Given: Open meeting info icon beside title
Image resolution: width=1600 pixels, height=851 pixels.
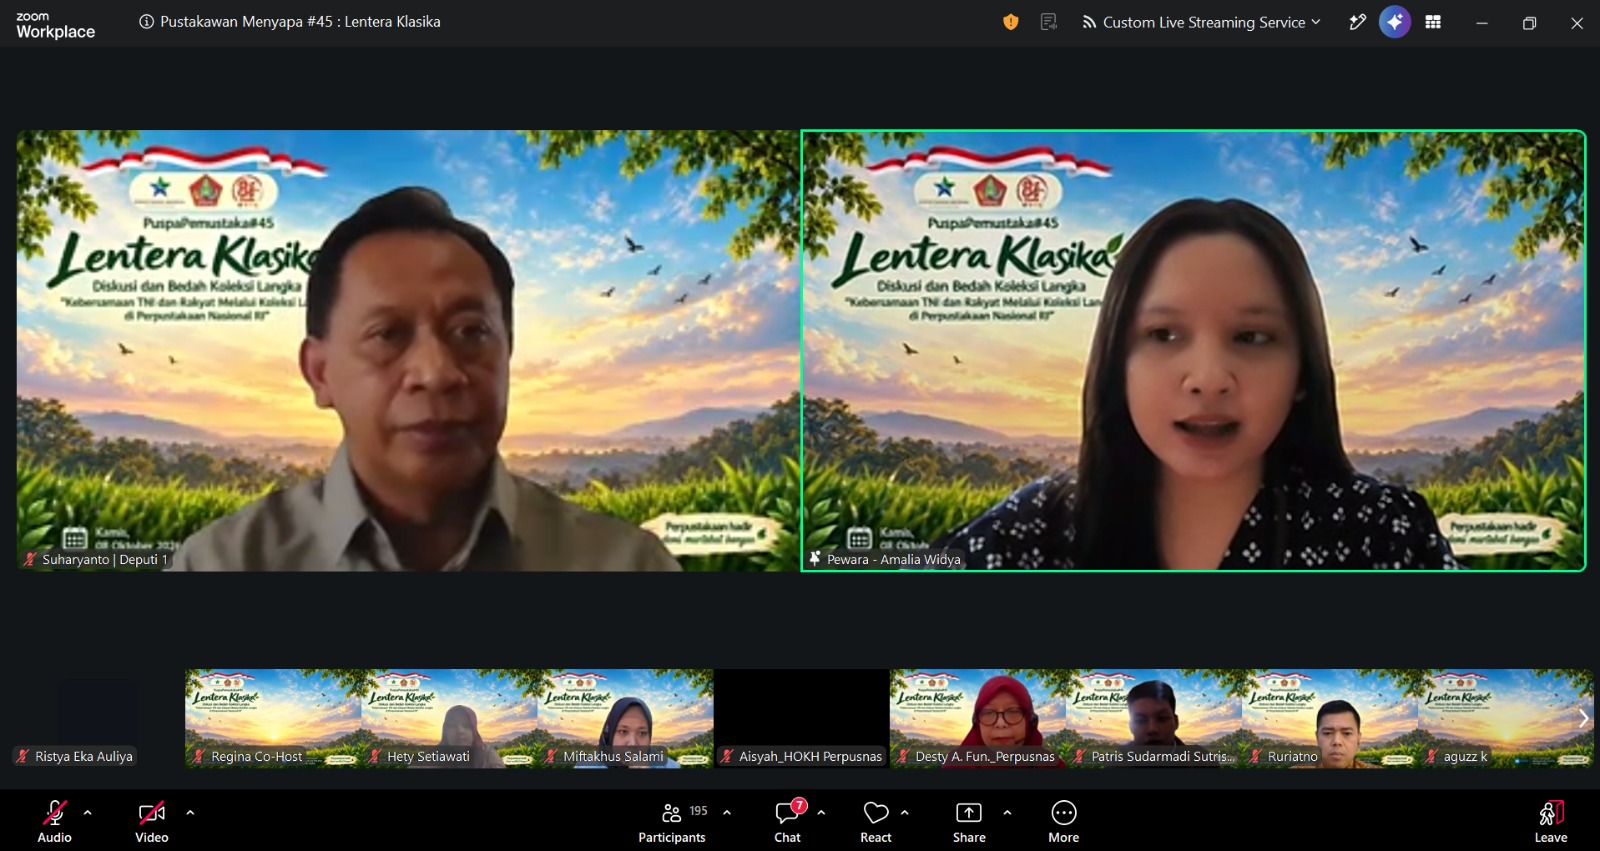Looking at the screenshot, I should (147, 22).
